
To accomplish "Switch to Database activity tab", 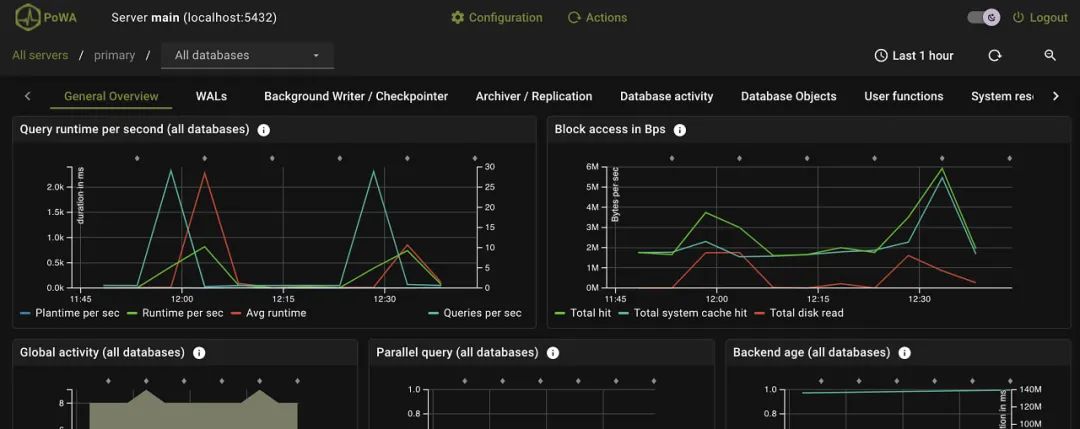I will pyautogui.click(x=666, y=96).
